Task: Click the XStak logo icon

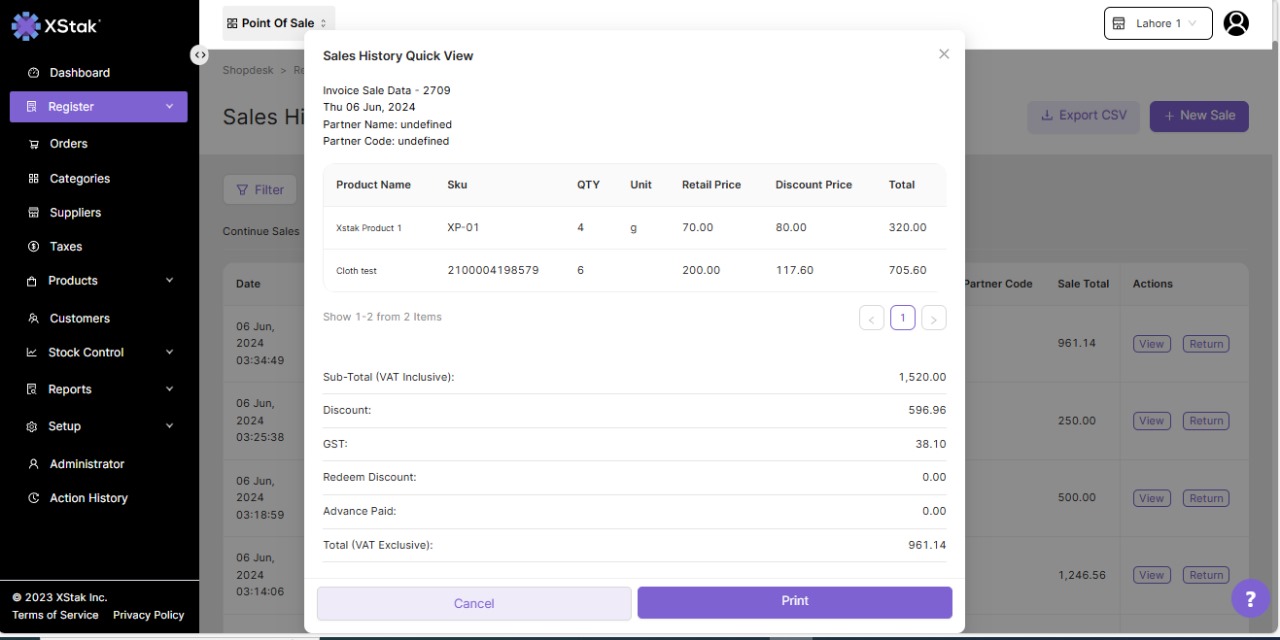Action: tap(25, 26)
